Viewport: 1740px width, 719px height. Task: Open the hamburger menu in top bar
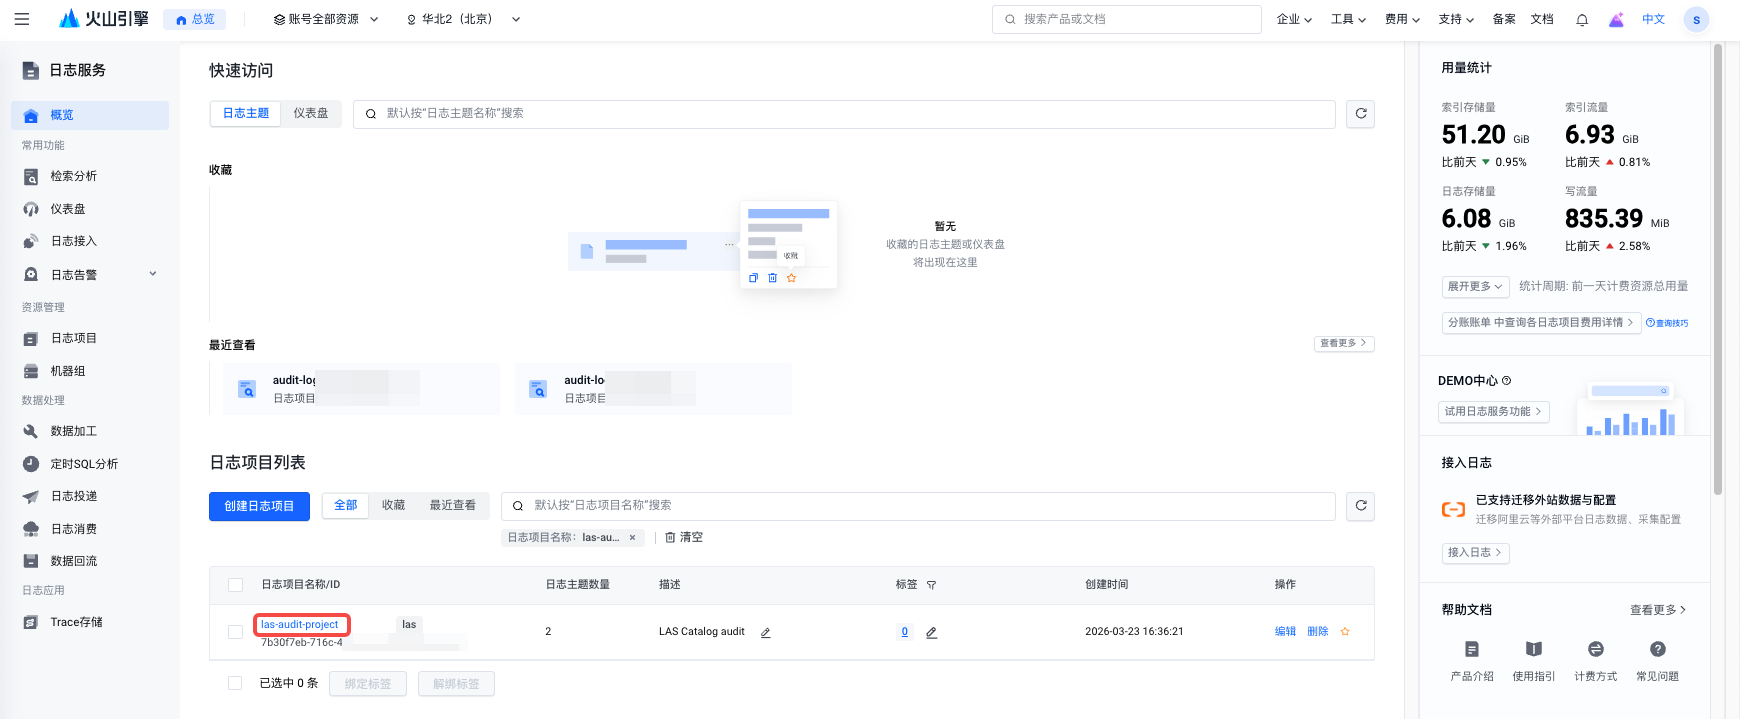click(x=22, y=19)
